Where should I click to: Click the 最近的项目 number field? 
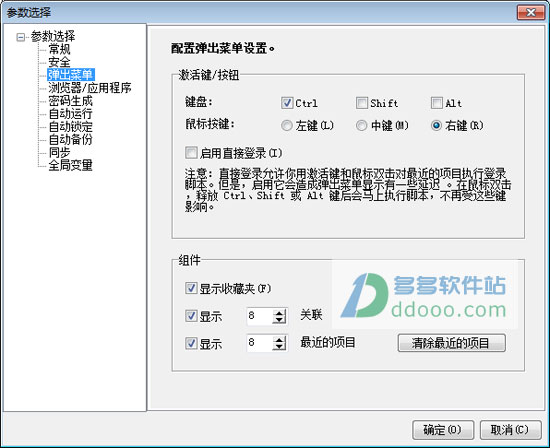(260, 343)
